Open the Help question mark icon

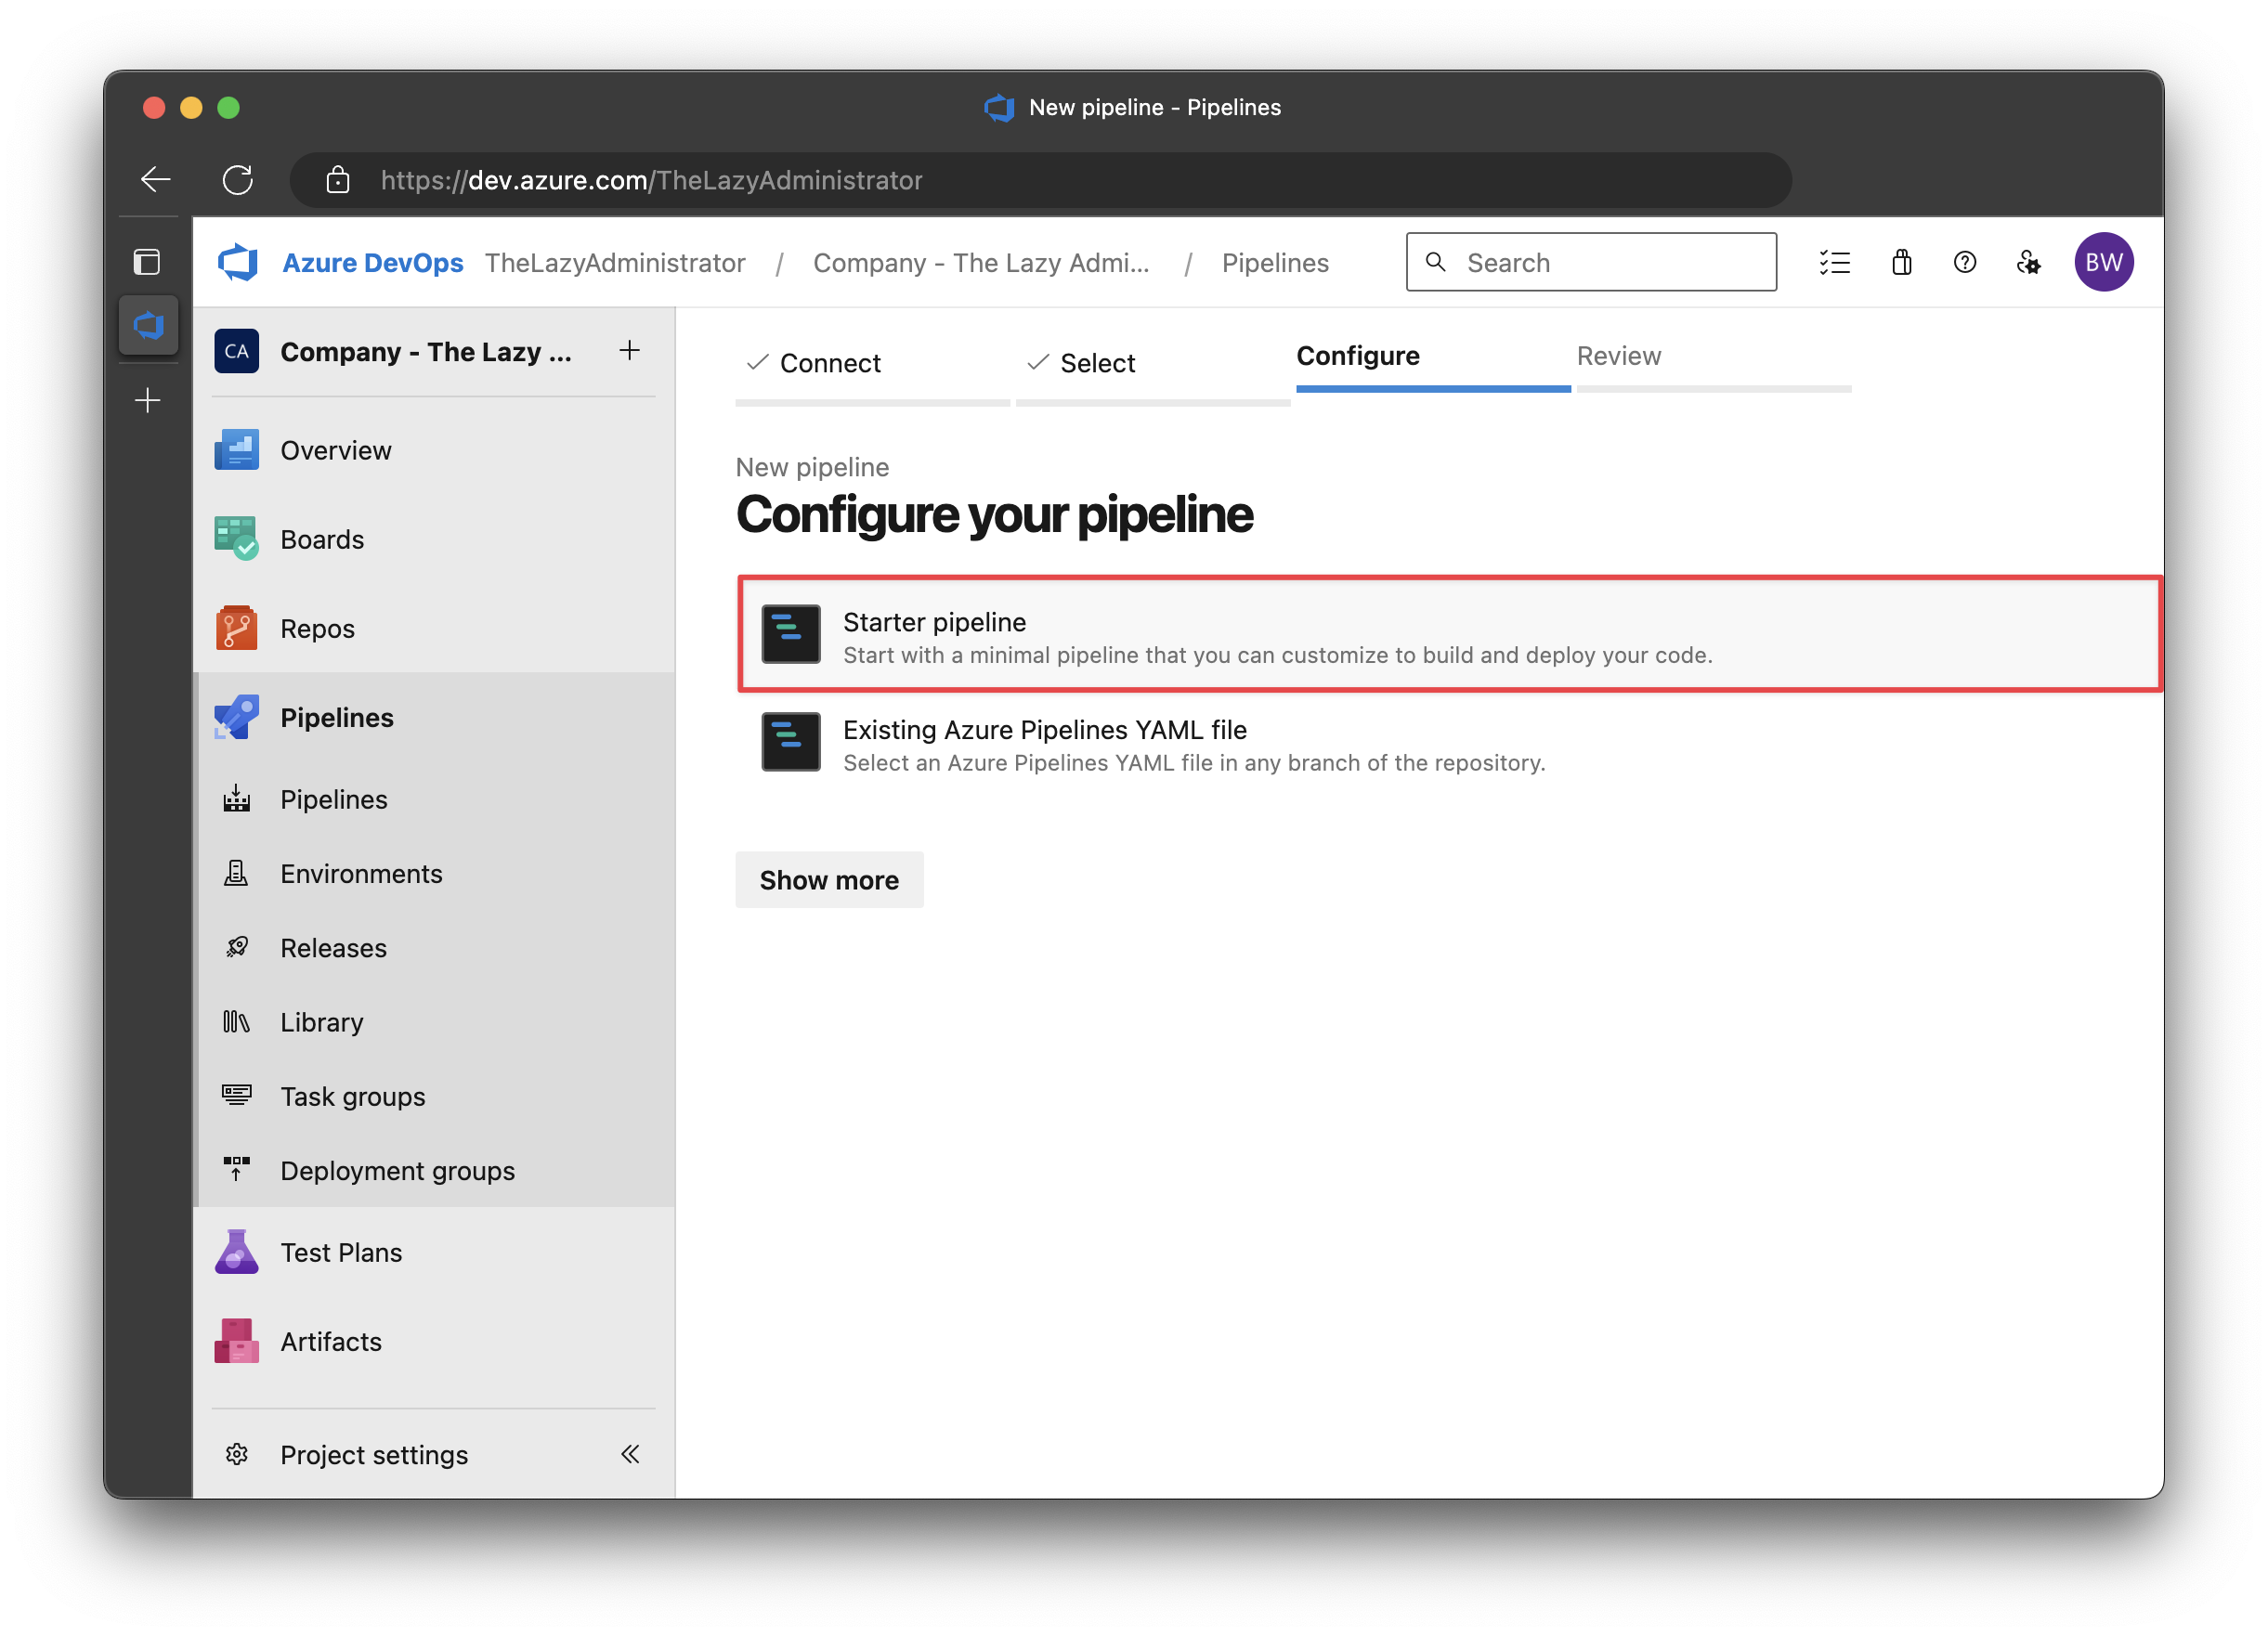(1964, 262)
